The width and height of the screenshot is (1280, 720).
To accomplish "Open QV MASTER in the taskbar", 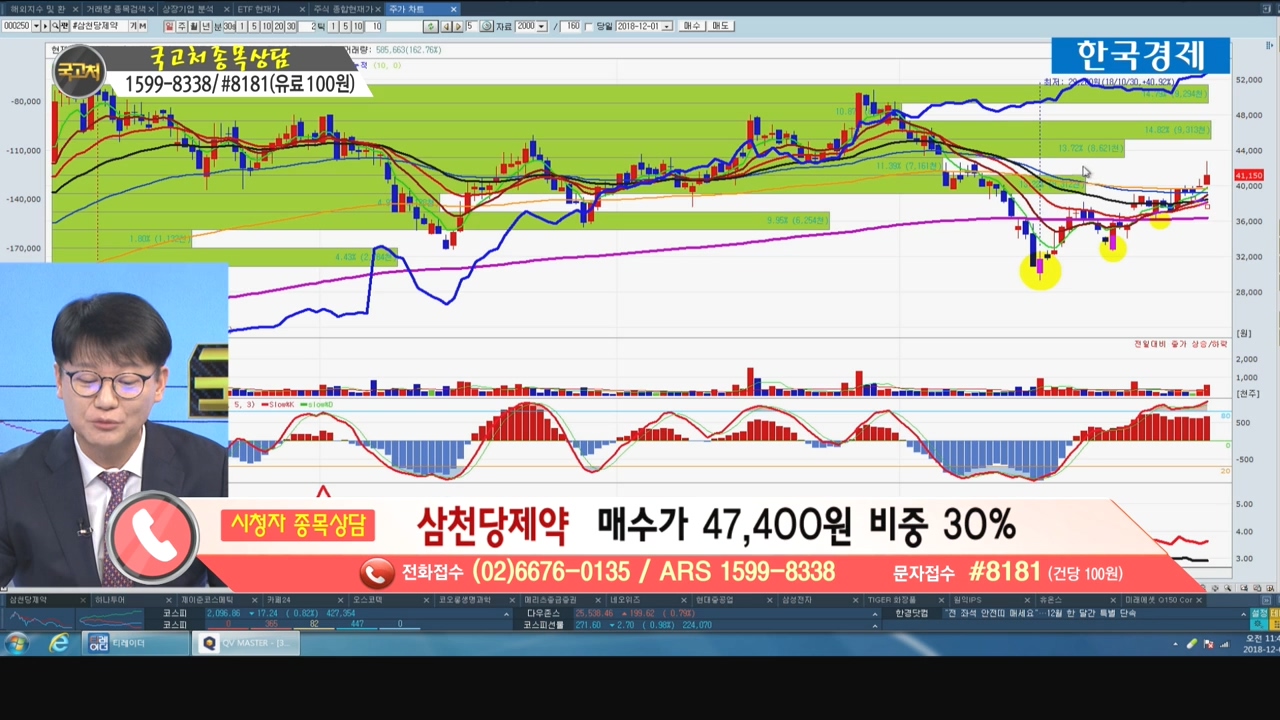I will tap(247, 643).
